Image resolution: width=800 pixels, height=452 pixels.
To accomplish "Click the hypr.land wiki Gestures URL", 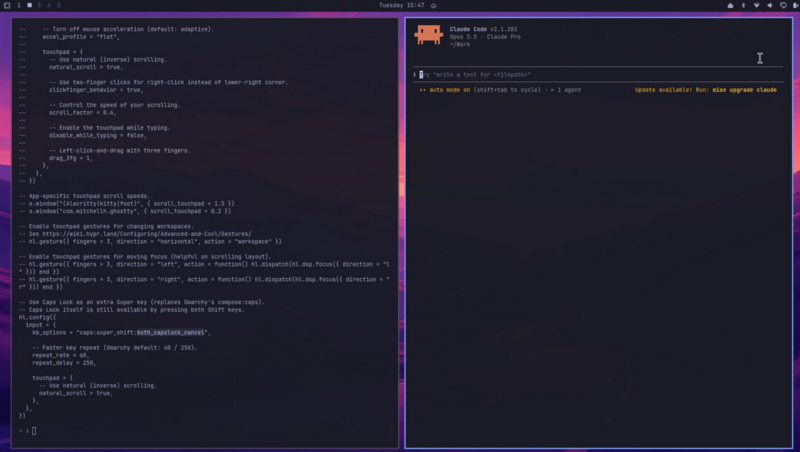I will (147, 234).
